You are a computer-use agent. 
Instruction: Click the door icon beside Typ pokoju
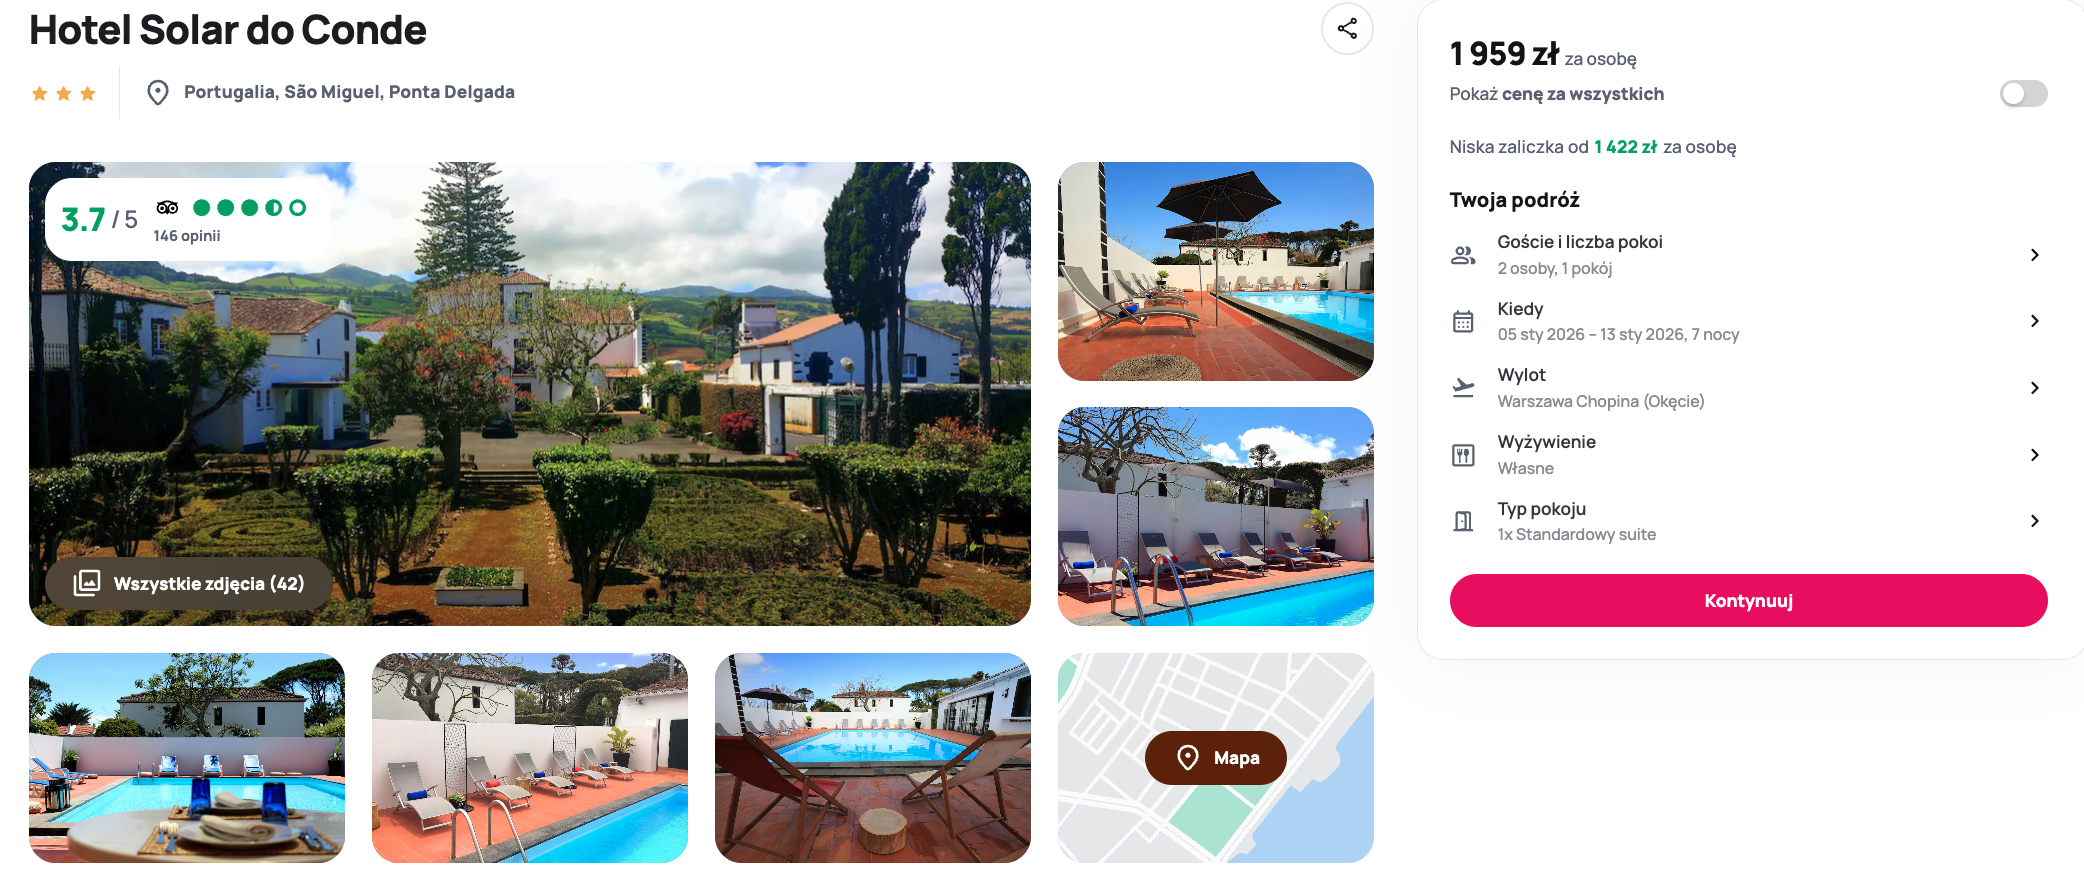pyautogui.click(x=1463, y=521)
